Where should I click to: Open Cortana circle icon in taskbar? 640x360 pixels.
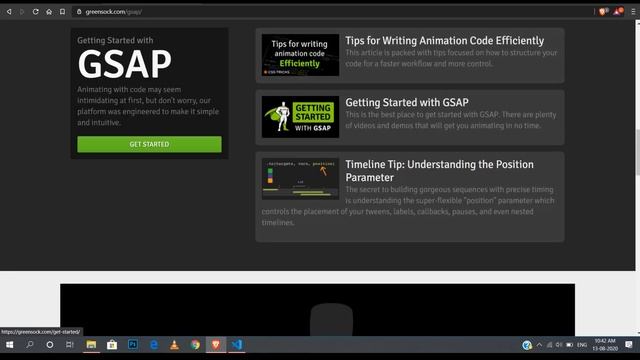pyautogui.click(x=50, y=345)
